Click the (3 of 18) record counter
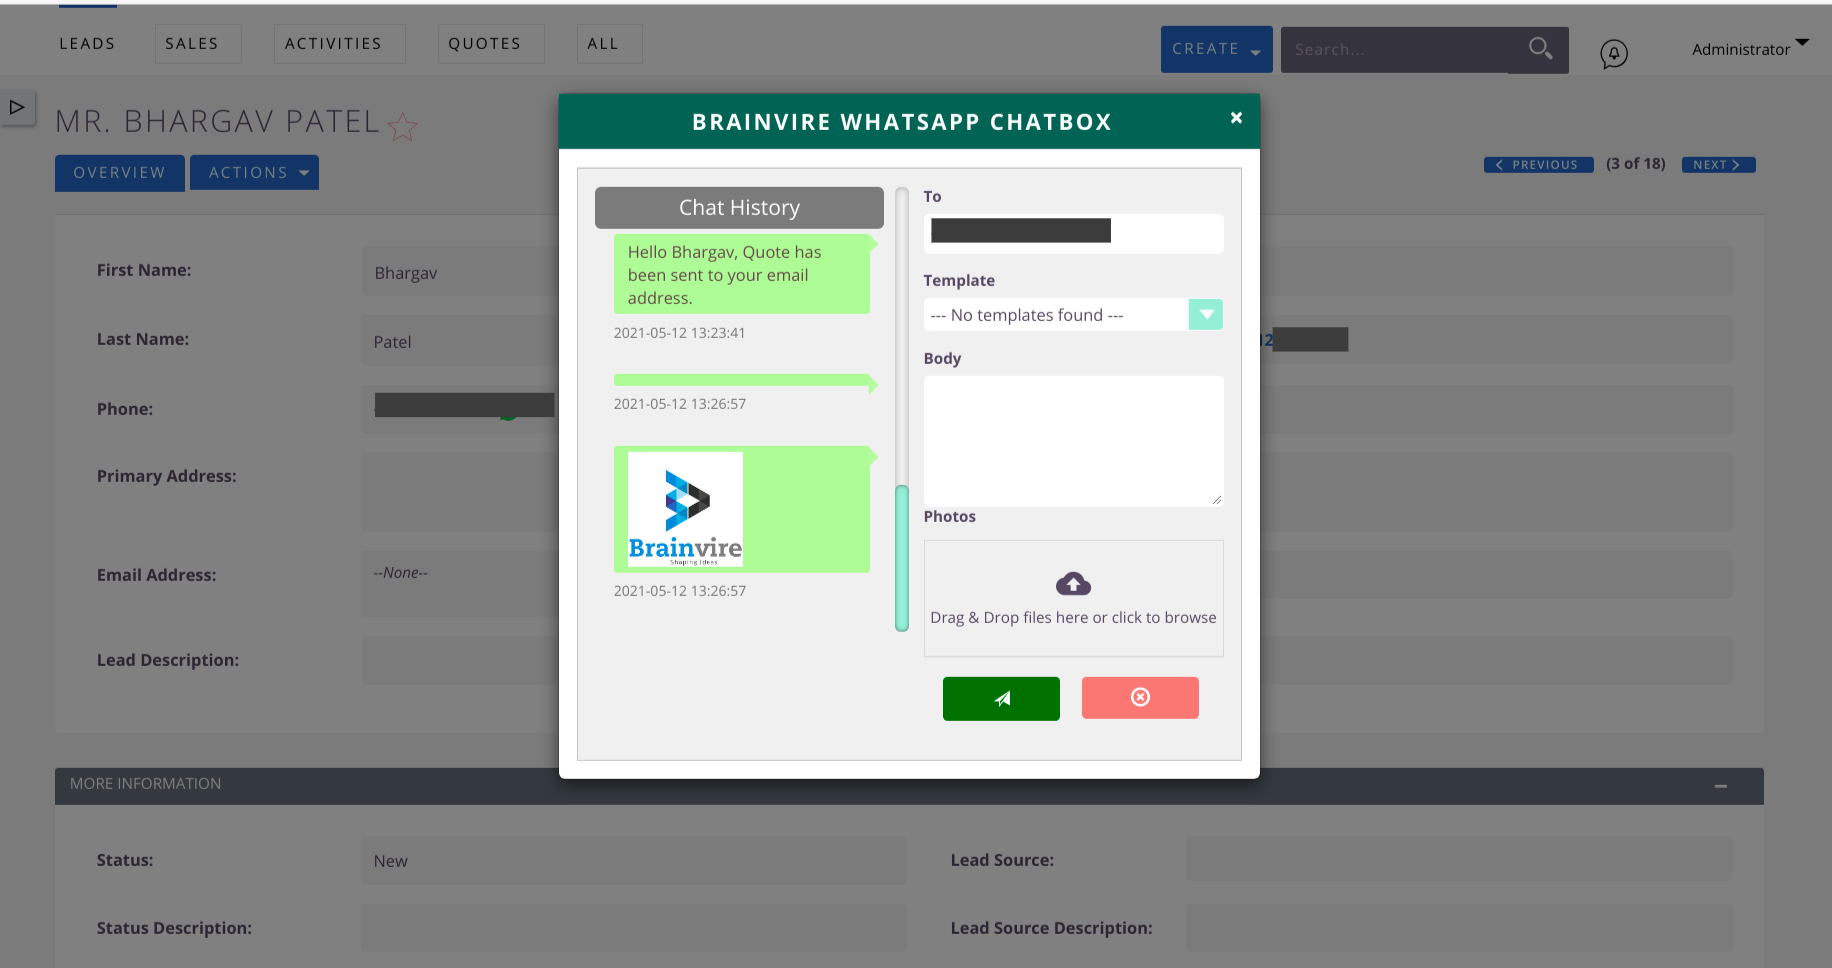 (1636, 164)
